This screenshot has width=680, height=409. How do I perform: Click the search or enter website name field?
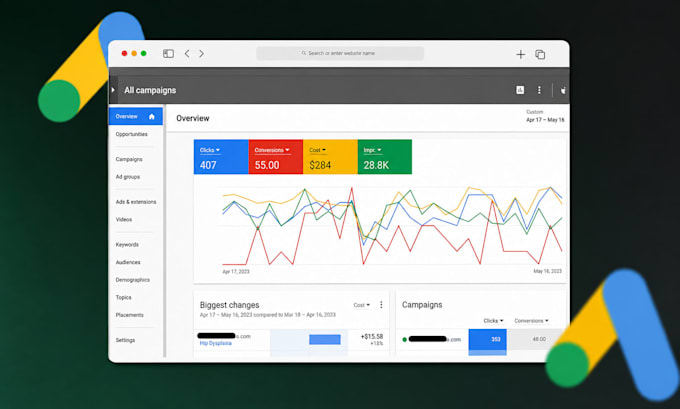coord(340,53)
